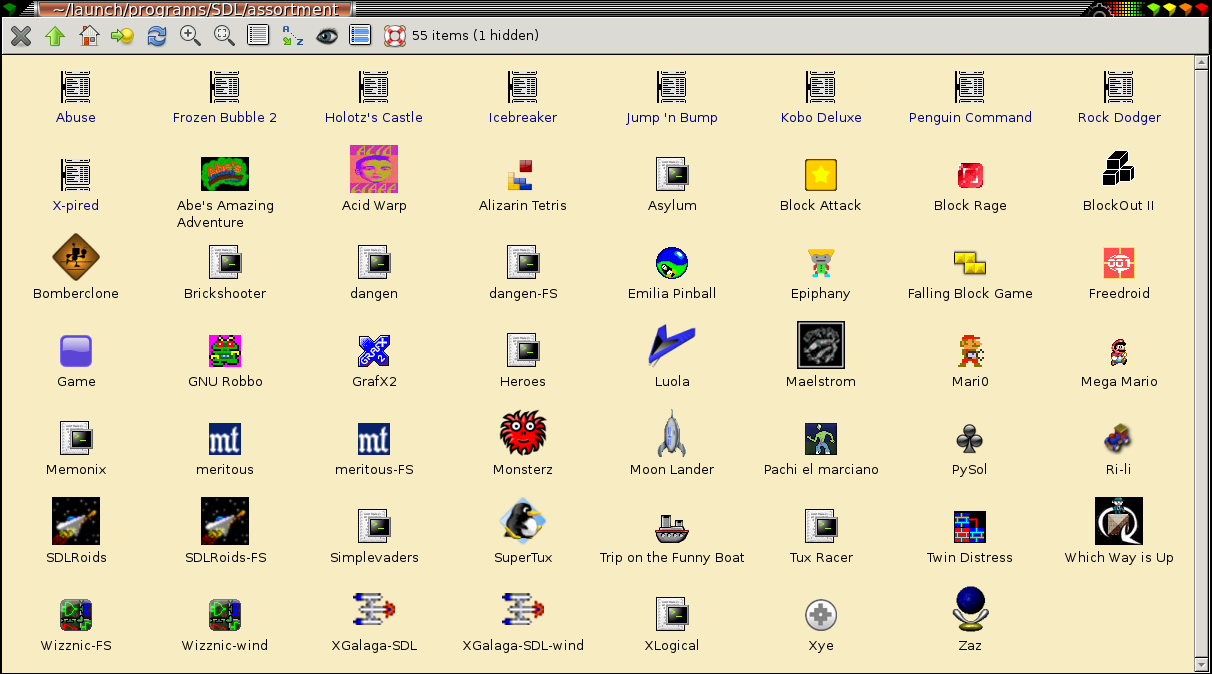Viewport: 1212px width, 674px height.
Task: Jump to the home directory icon
Action: point(89,36)
